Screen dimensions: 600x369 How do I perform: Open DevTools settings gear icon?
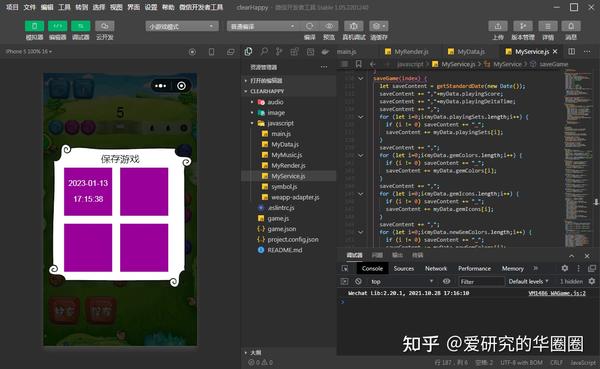pyautogui.click(x=565, y=268)
